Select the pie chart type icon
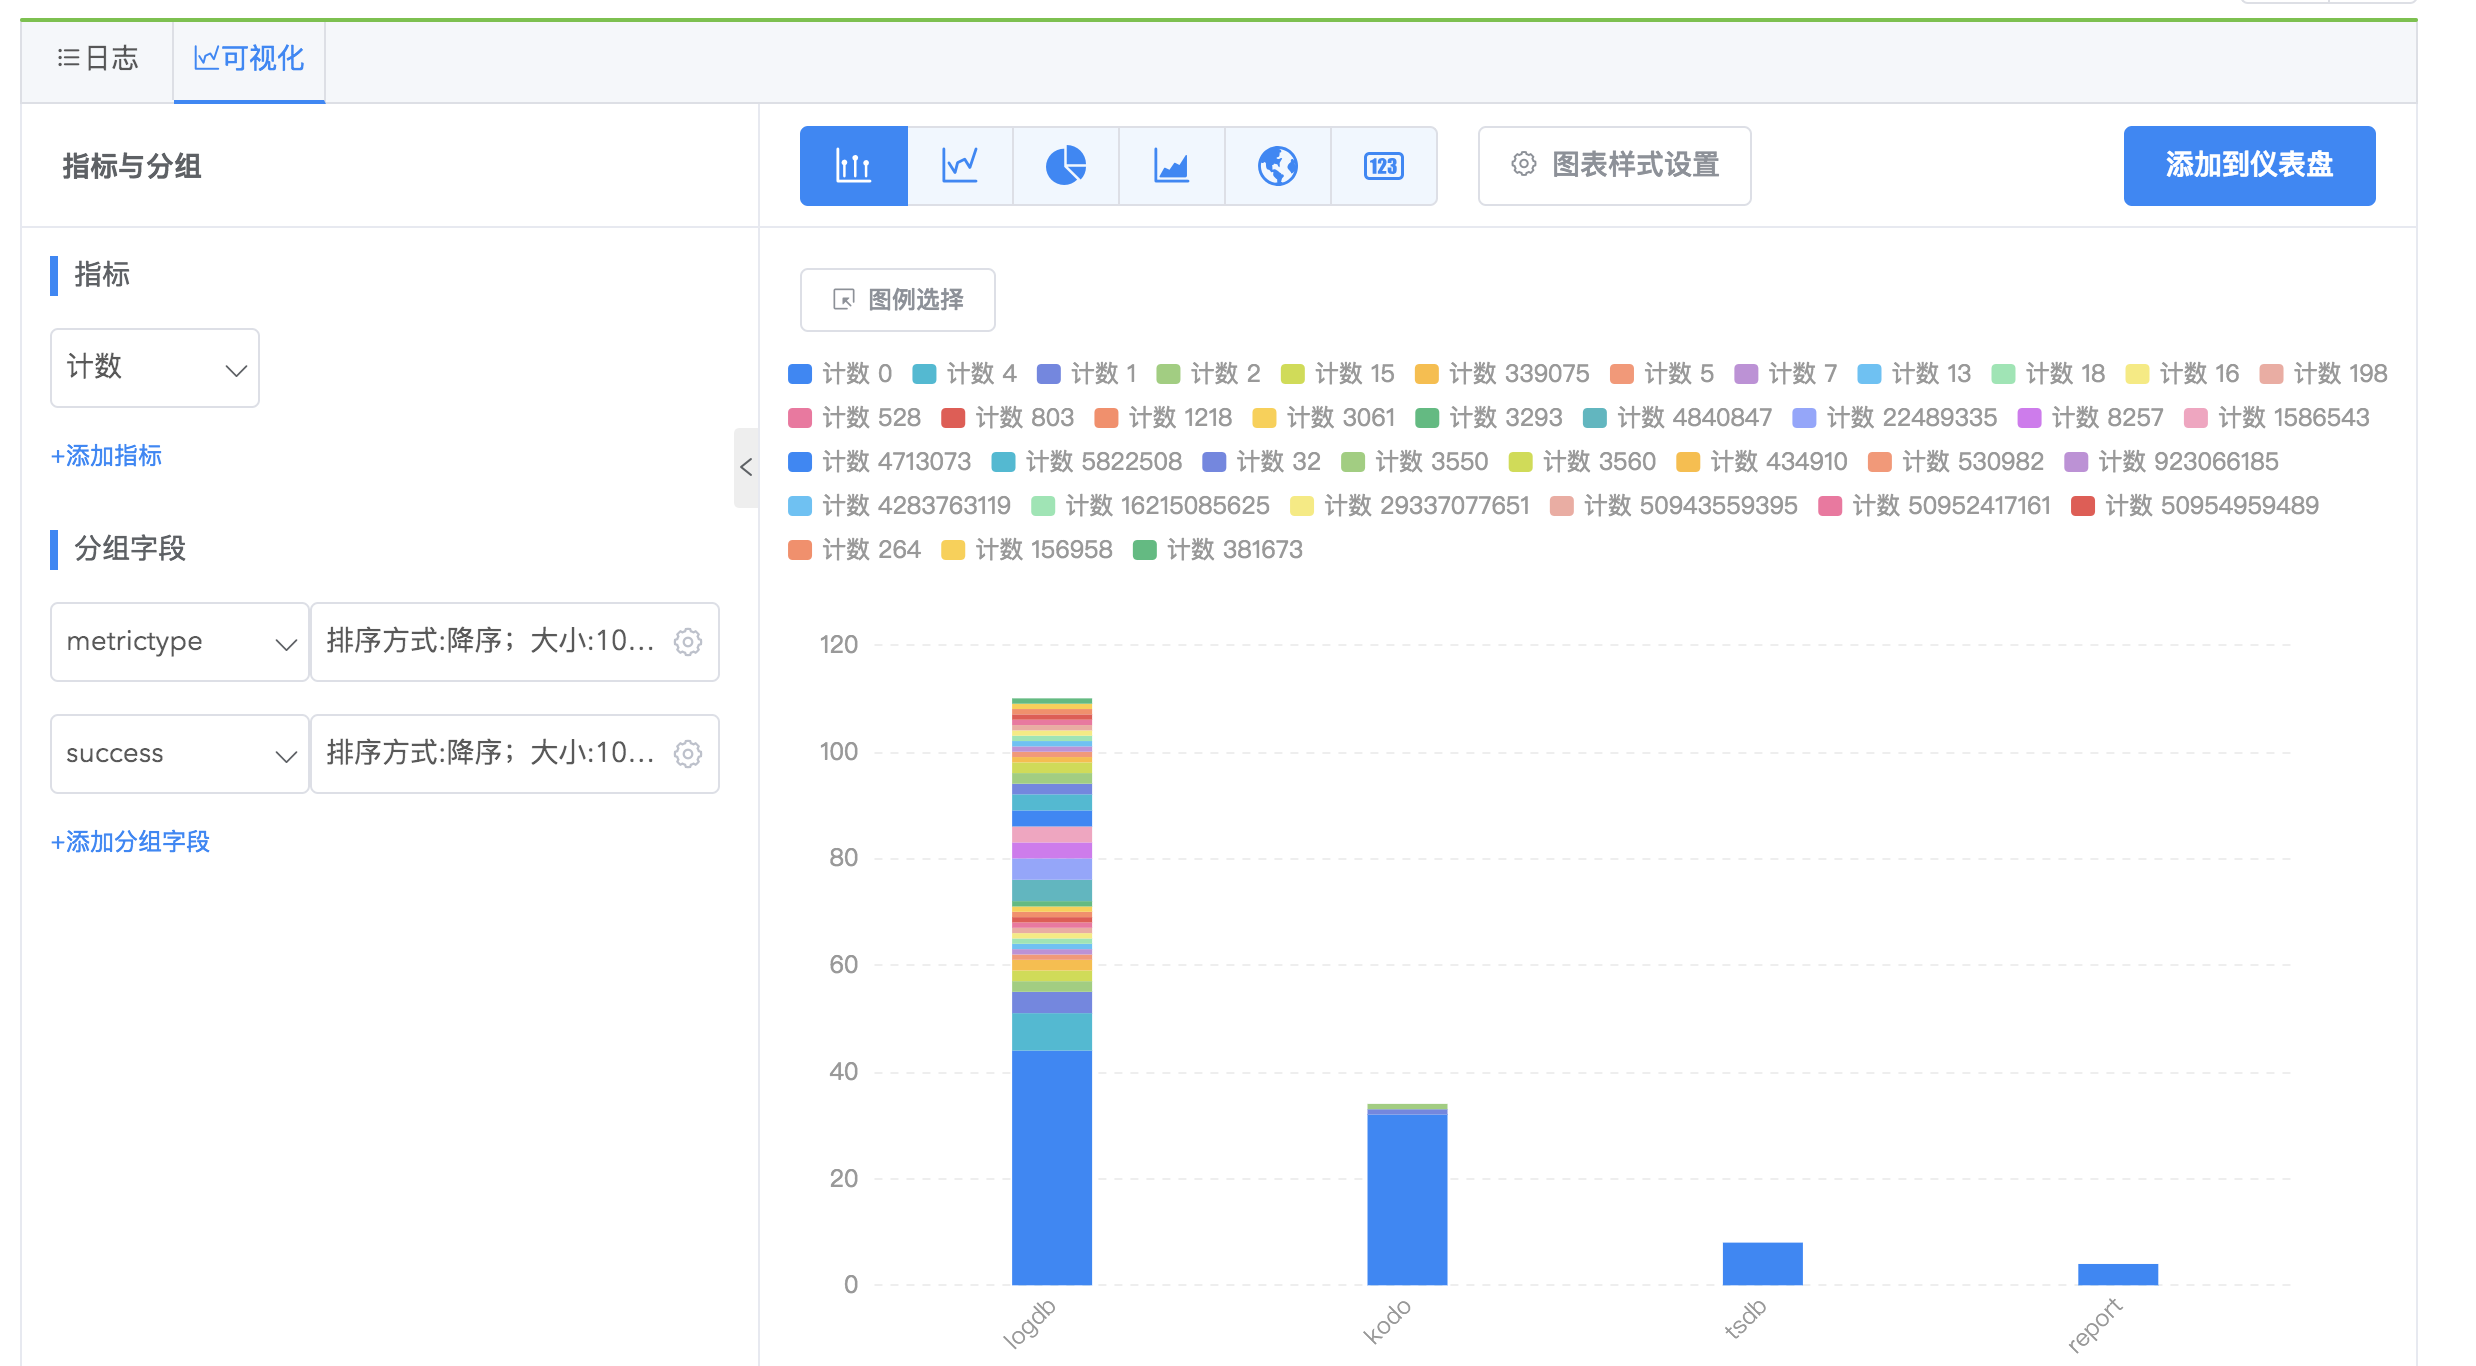 pyautogui.click(x=1066, y=166)
